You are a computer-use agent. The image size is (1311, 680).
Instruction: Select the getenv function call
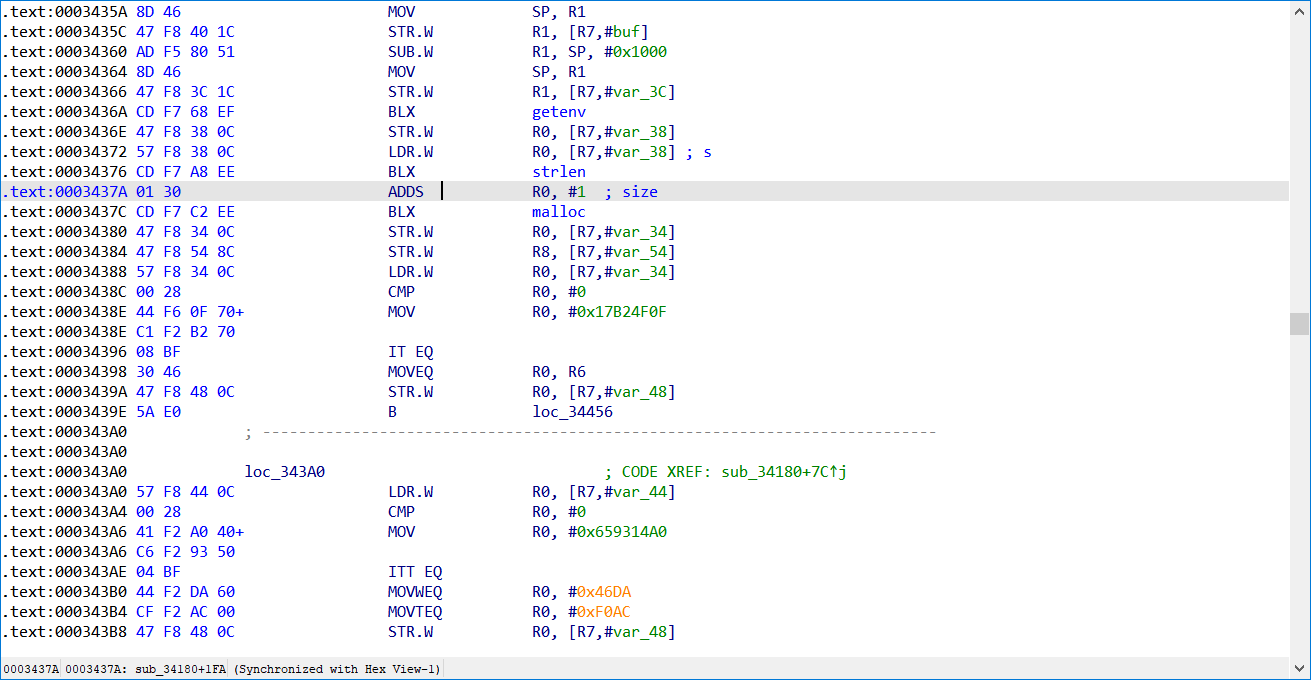pyautogui.click(x=558, y=112)
